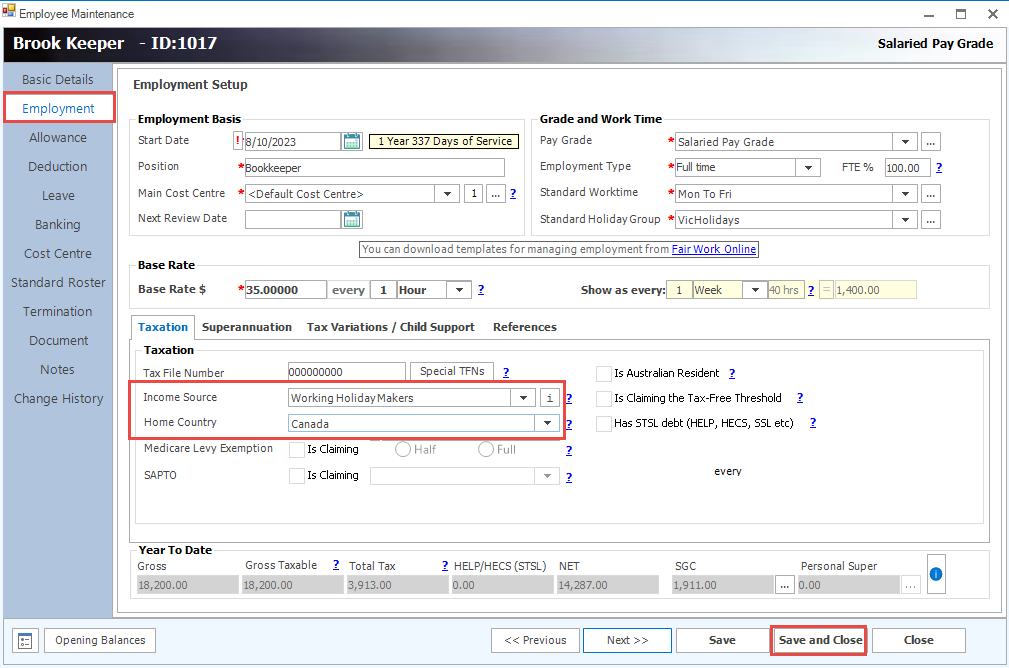Expand the Base Rate Hour period dropdown
This screenshot has height=668, width=1009.
point(459,290)
